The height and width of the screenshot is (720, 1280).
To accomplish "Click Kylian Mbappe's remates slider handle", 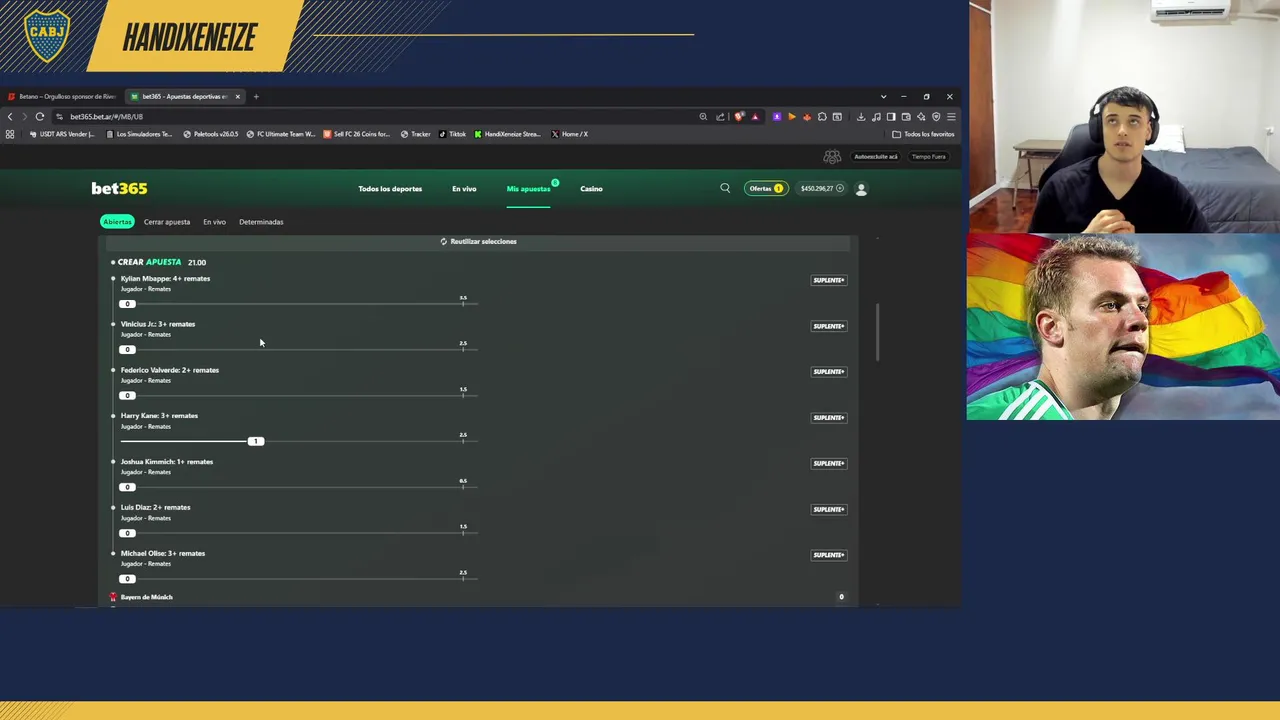I will point(127,304).
